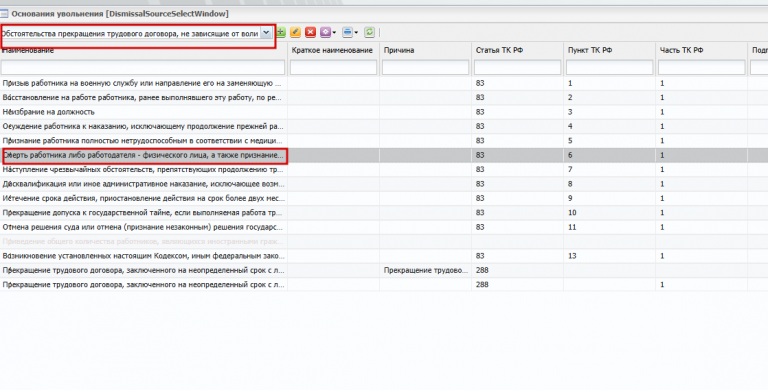The width and height of the screenshot is (768, 390).
Task: Click the filter field under 'Краткое наименование'
Action: coord(333,67)
